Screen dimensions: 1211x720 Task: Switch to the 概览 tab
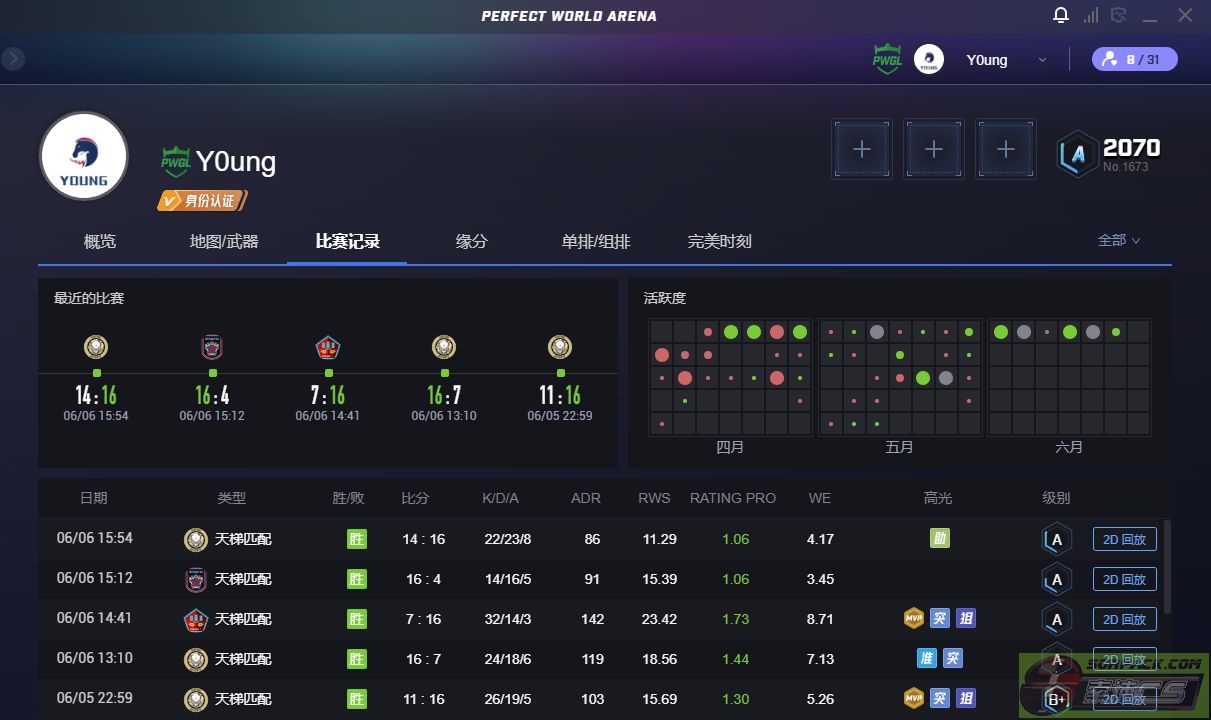pyautogui.click(x=100, y=241)
